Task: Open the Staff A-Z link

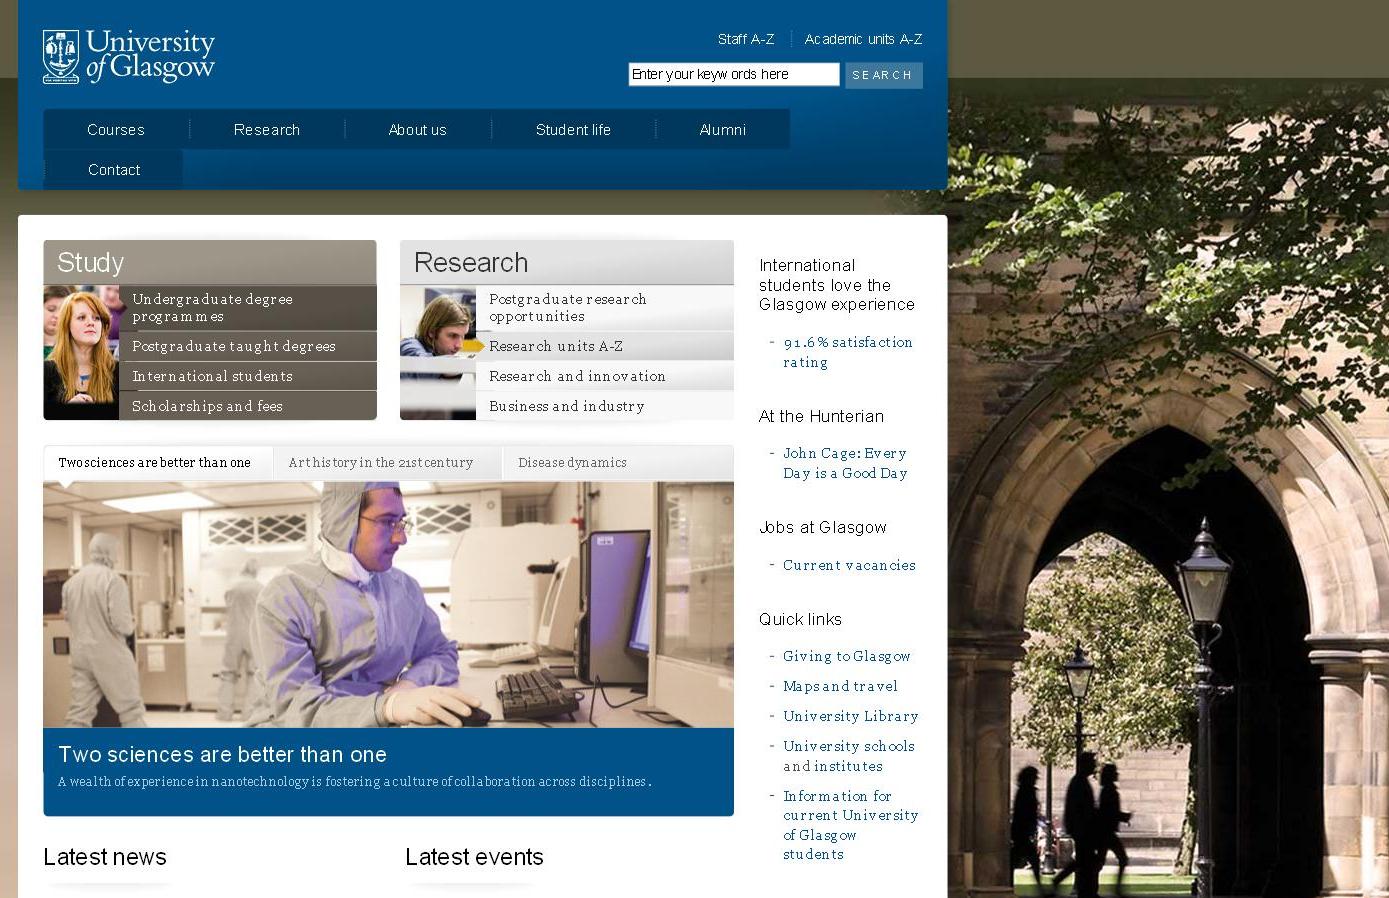Action: [x=746, y=39]
